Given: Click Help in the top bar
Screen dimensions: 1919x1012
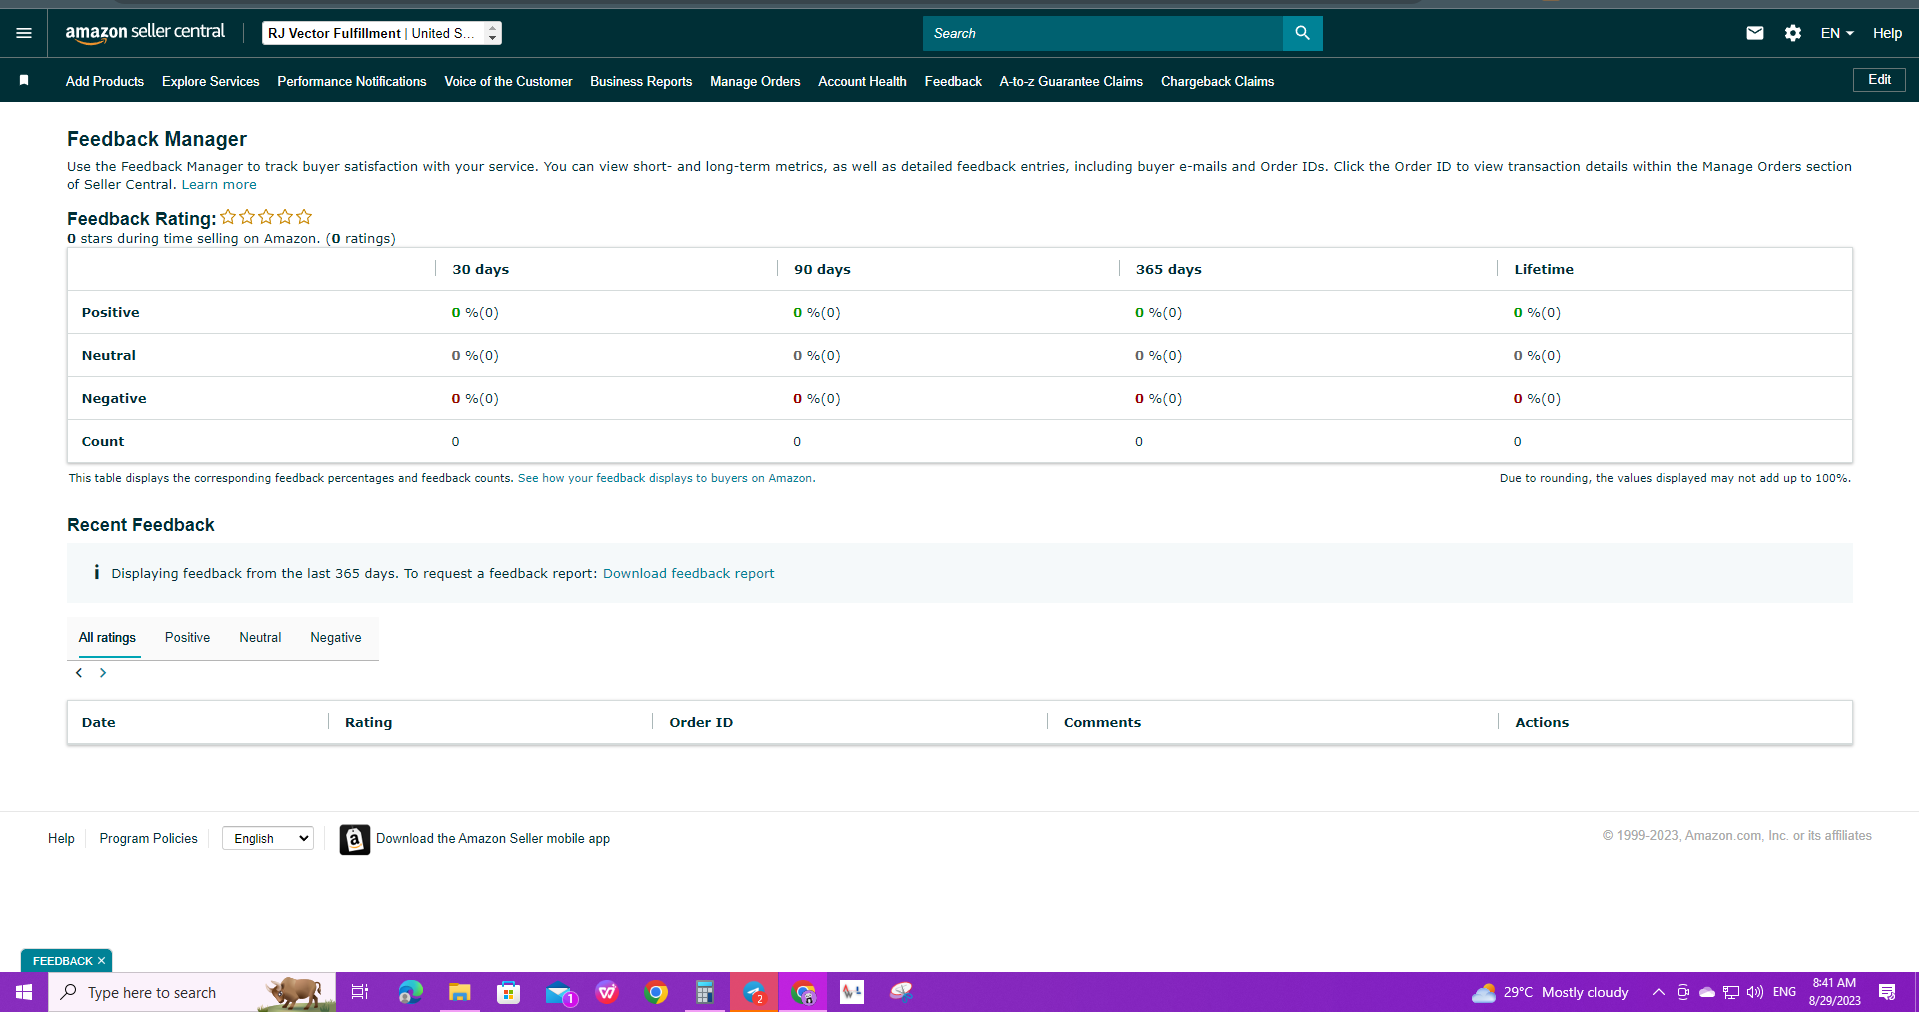Looking at the screenshot, I should point(1887,33).
